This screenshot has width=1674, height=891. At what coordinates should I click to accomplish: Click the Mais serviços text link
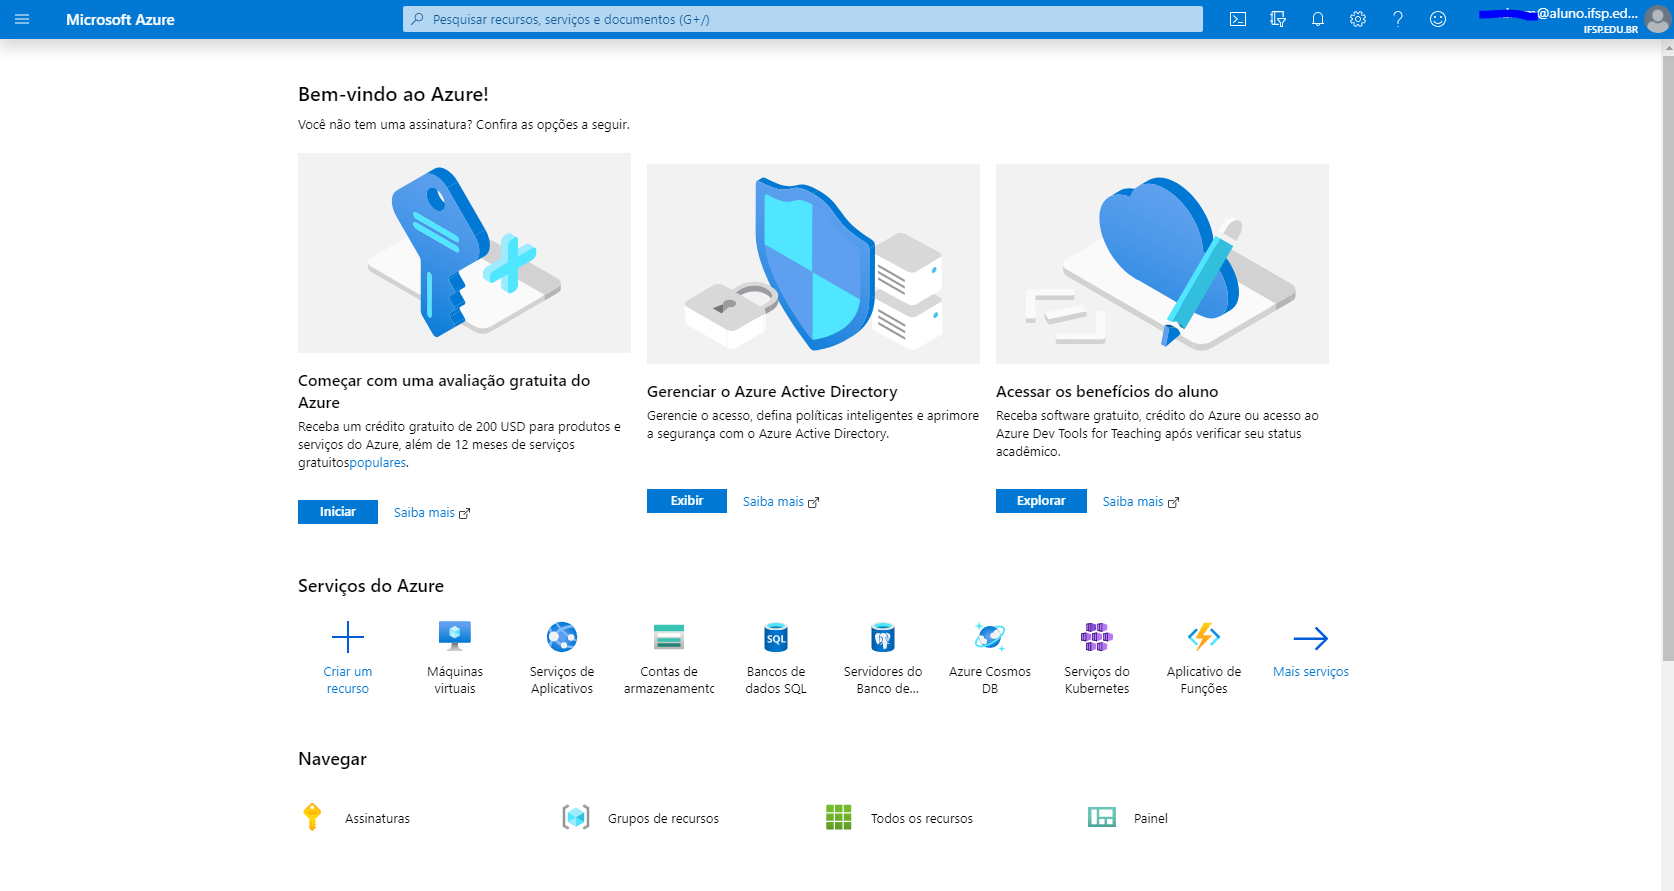(x=1311, y=672)
